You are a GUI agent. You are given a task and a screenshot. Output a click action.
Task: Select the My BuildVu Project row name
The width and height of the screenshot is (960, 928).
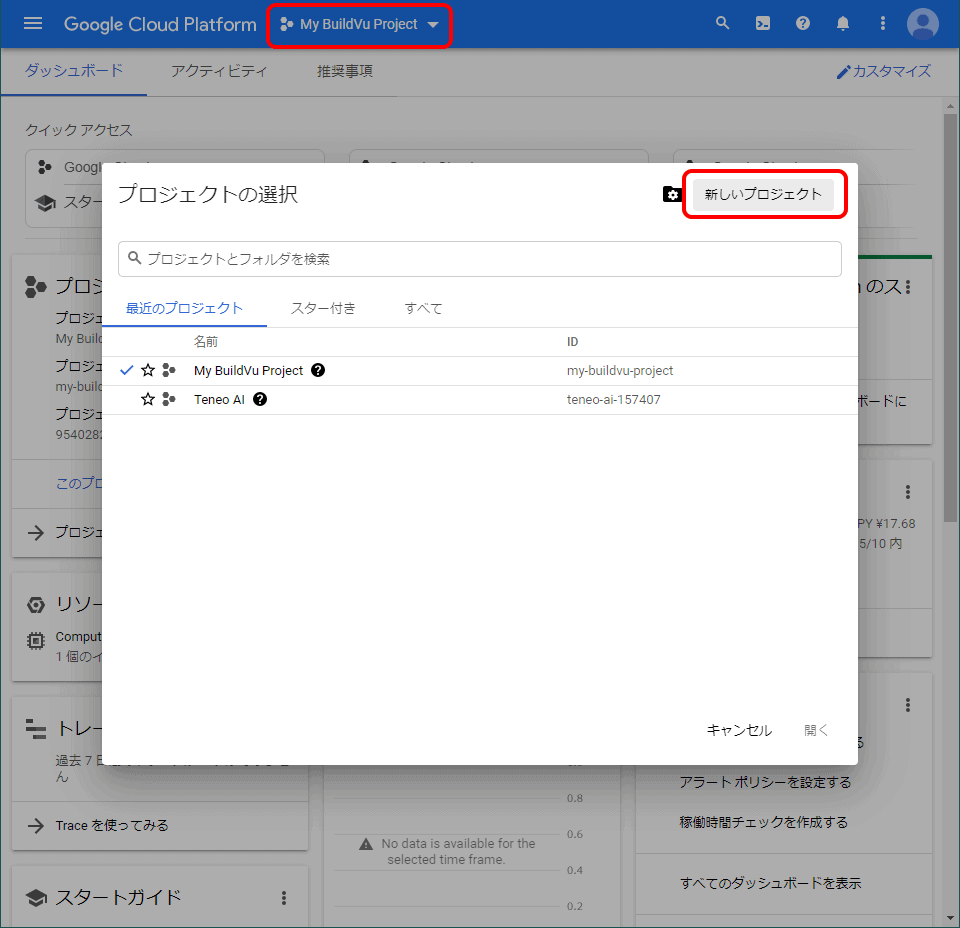(249, 370)
